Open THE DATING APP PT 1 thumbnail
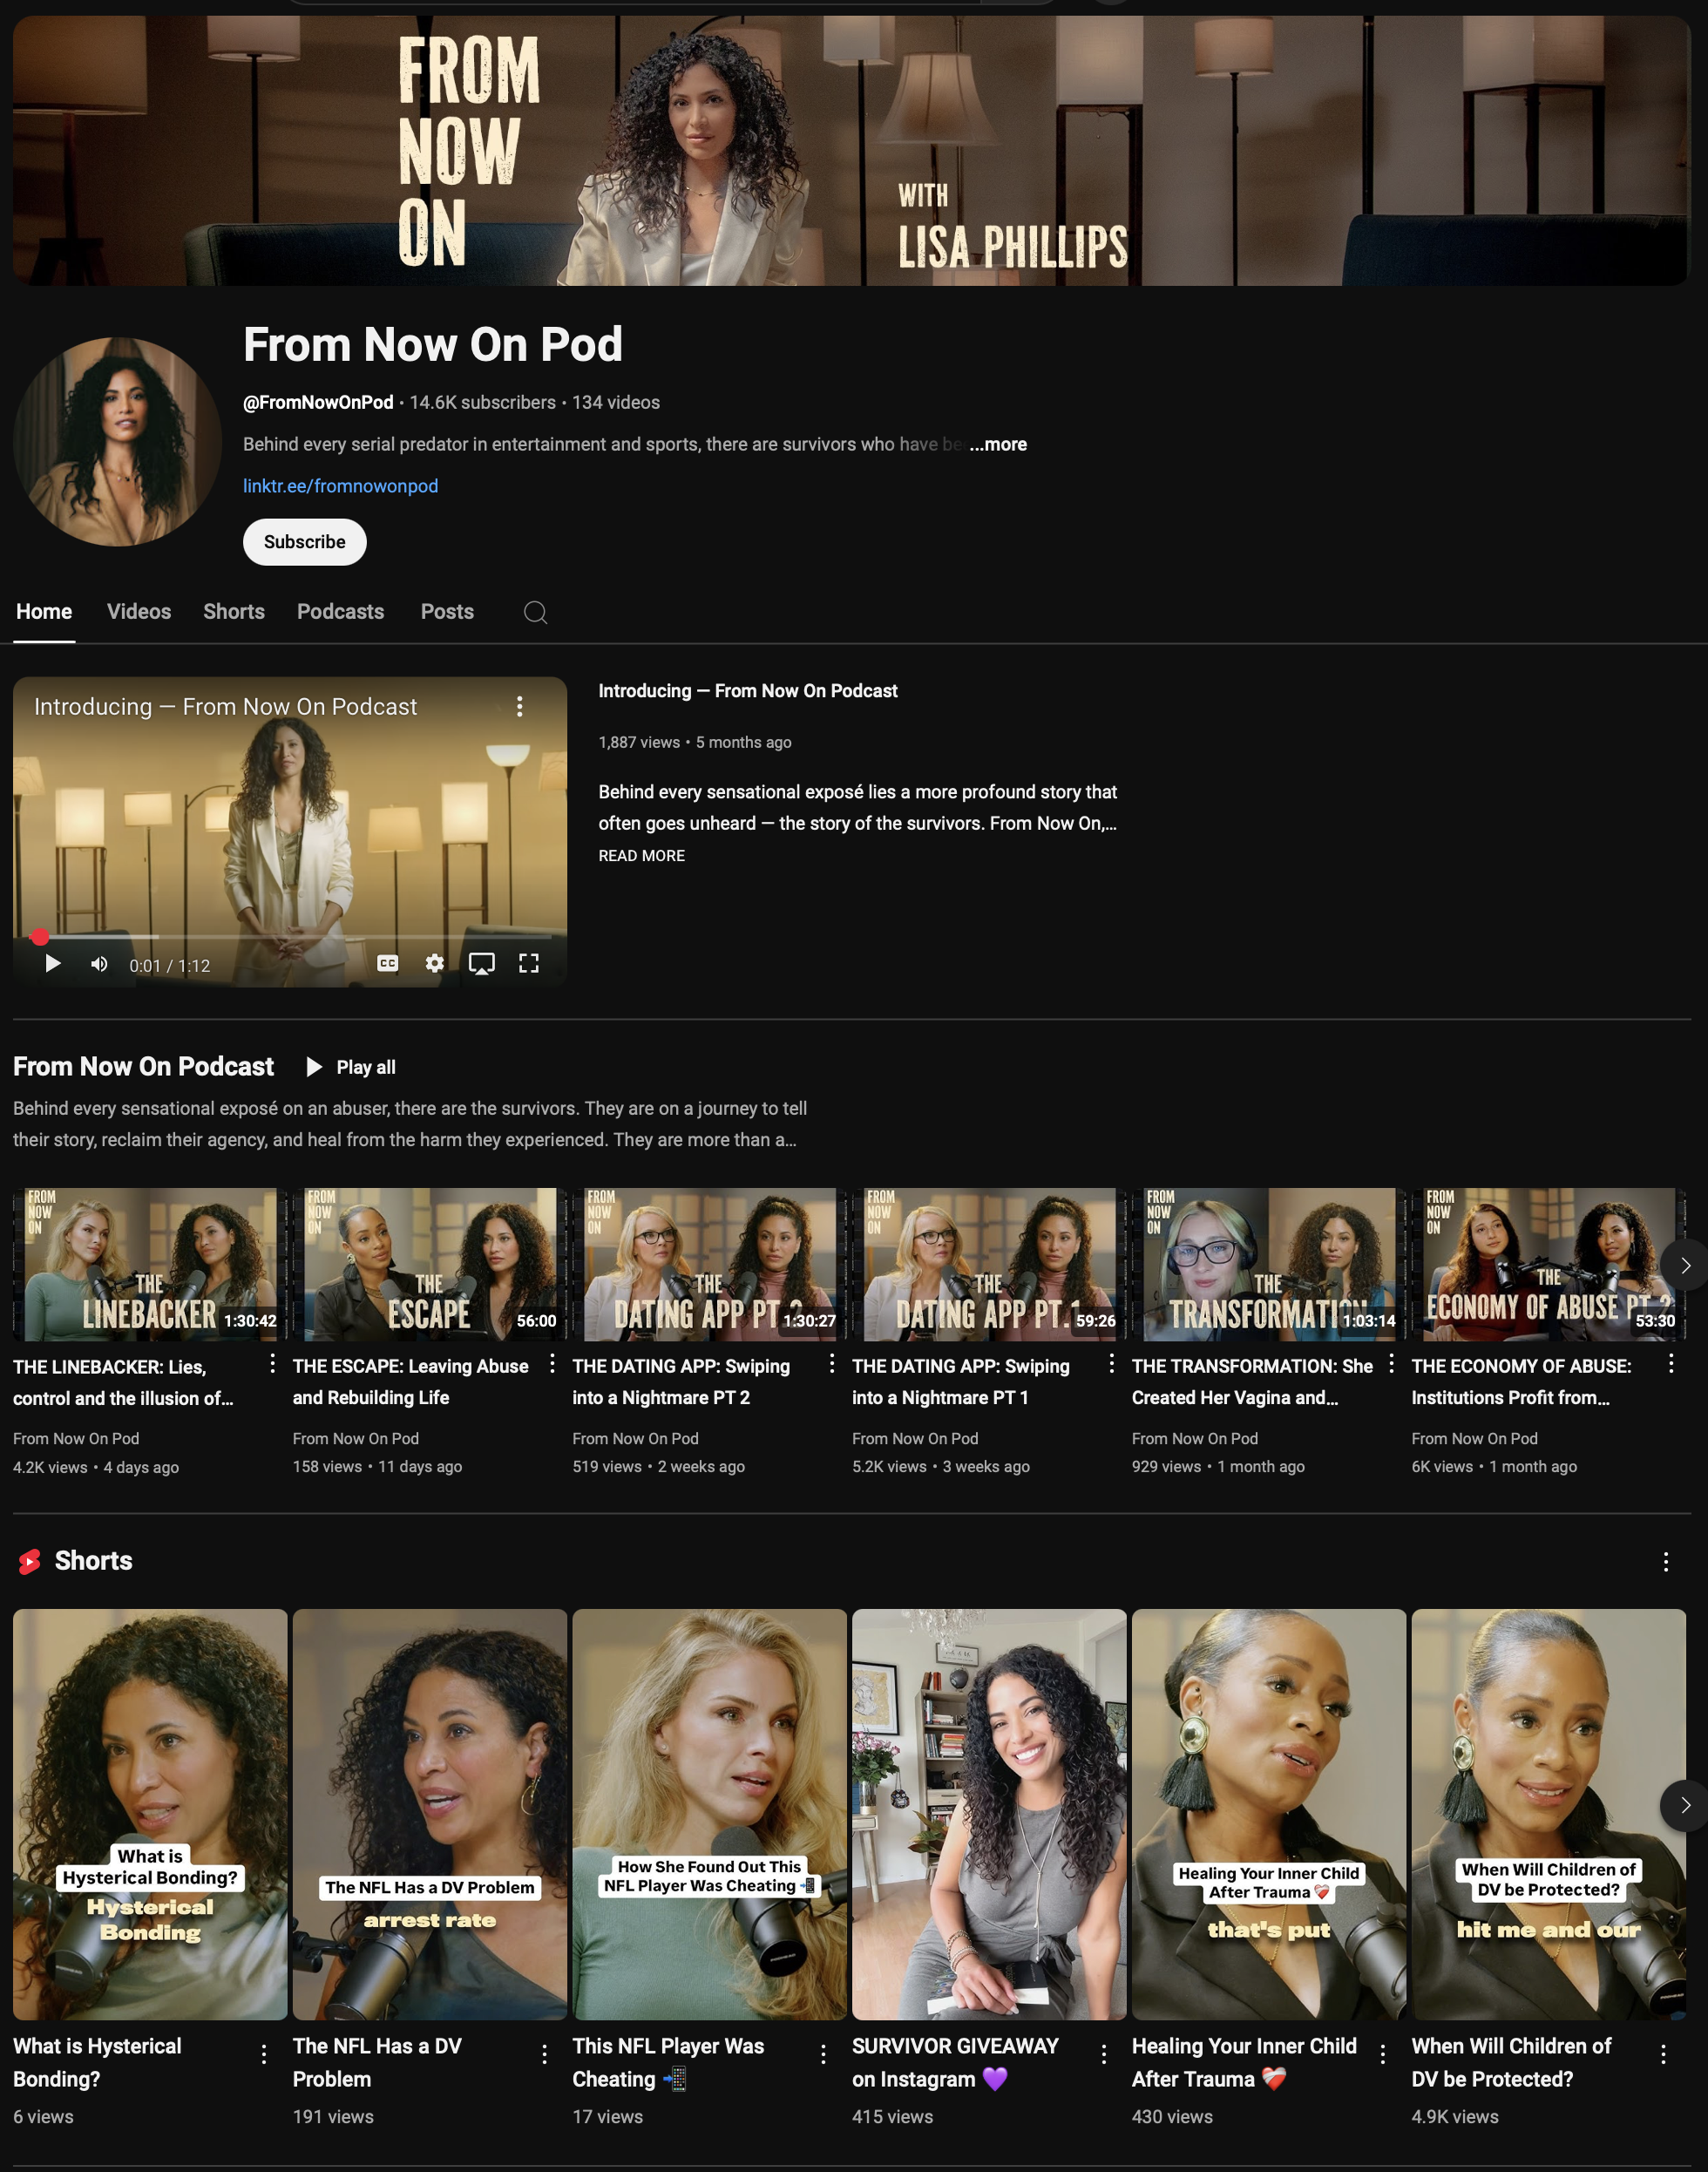Image resolution: width=1708 pixels, height=2172 pixels. (x=989, y=1265)
